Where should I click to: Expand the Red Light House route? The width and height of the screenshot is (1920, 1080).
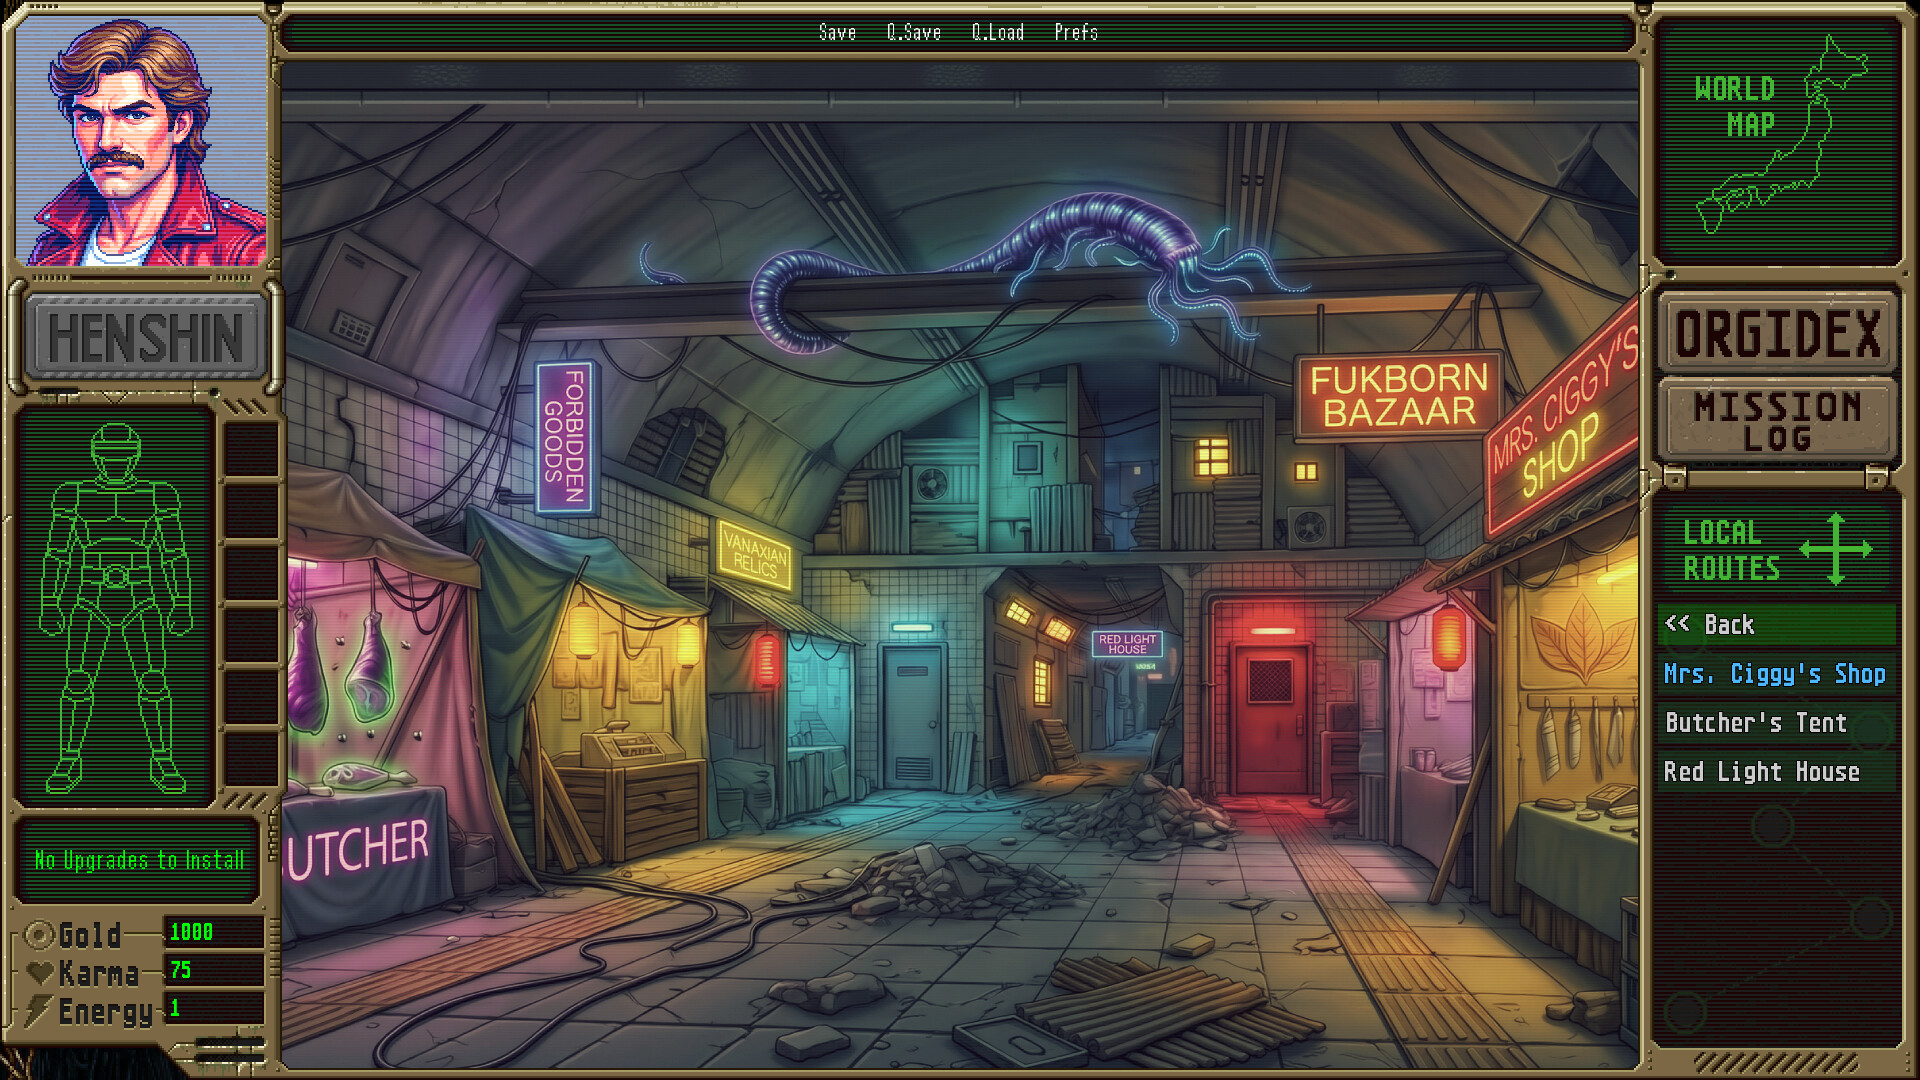pyautogui.click(x=1774, y=771)
